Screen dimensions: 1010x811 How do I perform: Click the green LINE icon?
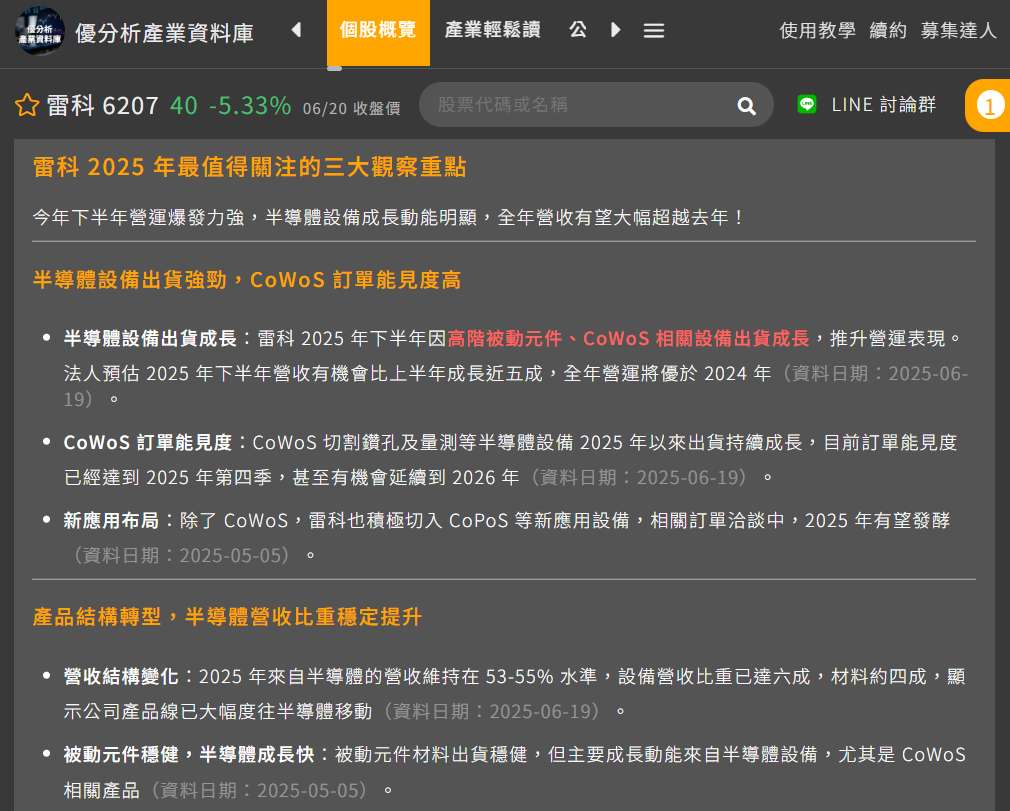coord(806,104)
